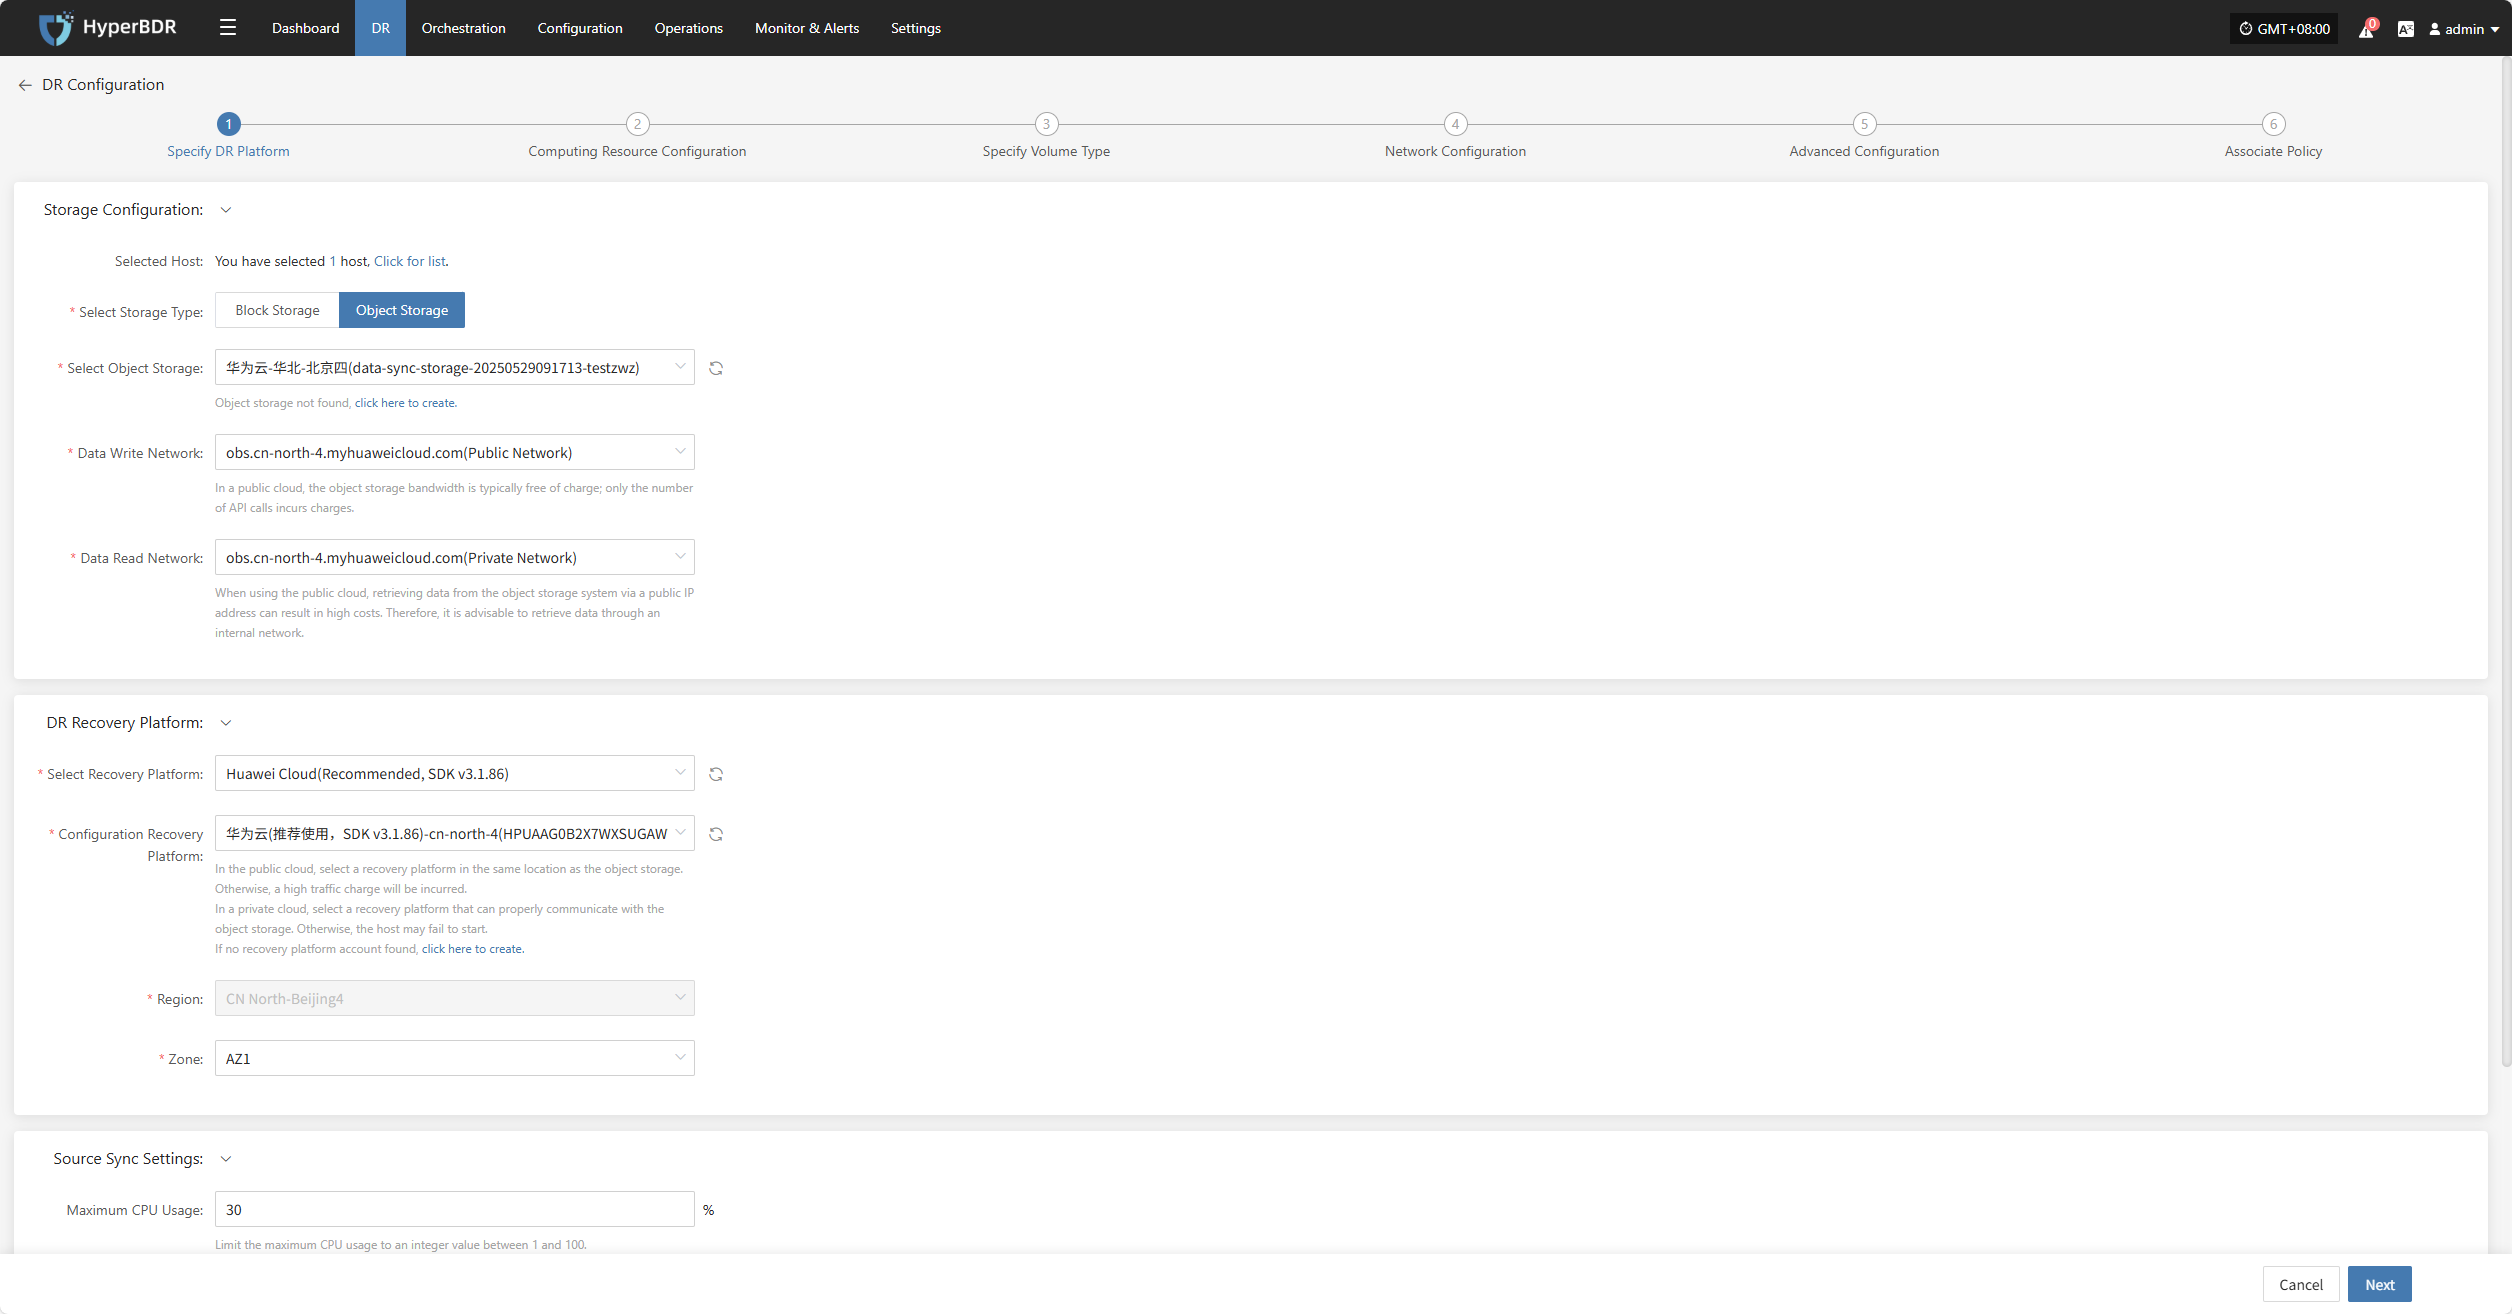2512x1314 pixels.
Task: Click the 'Advanced Configuration' step label
Action: 1864,151
